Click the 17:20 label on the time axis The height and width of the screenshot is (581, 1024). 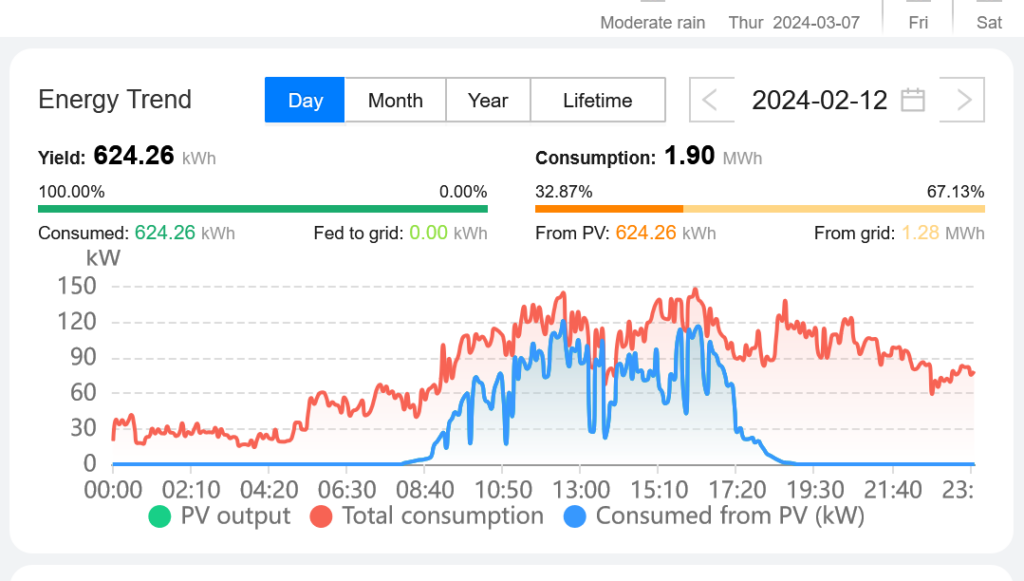[x=736, y=489]
